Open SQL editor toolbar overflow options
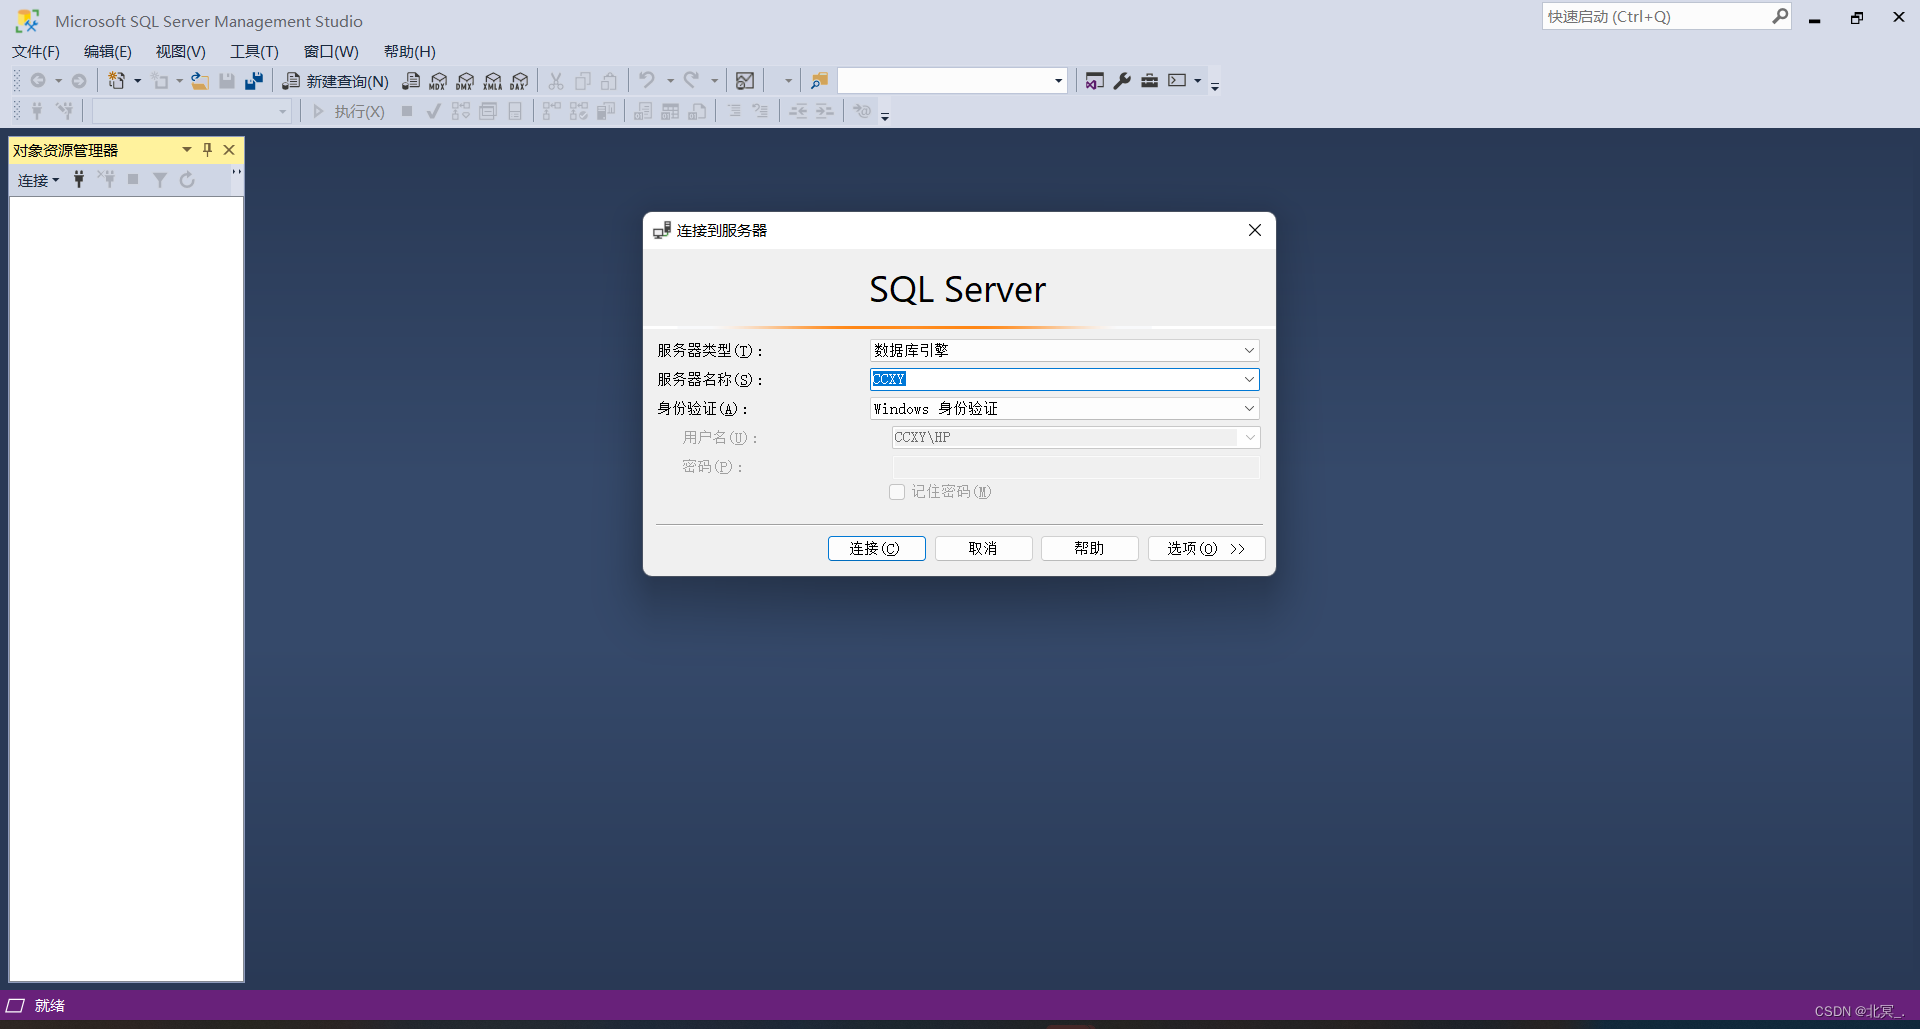1920x1029 pixels. (x=885, y=115)
